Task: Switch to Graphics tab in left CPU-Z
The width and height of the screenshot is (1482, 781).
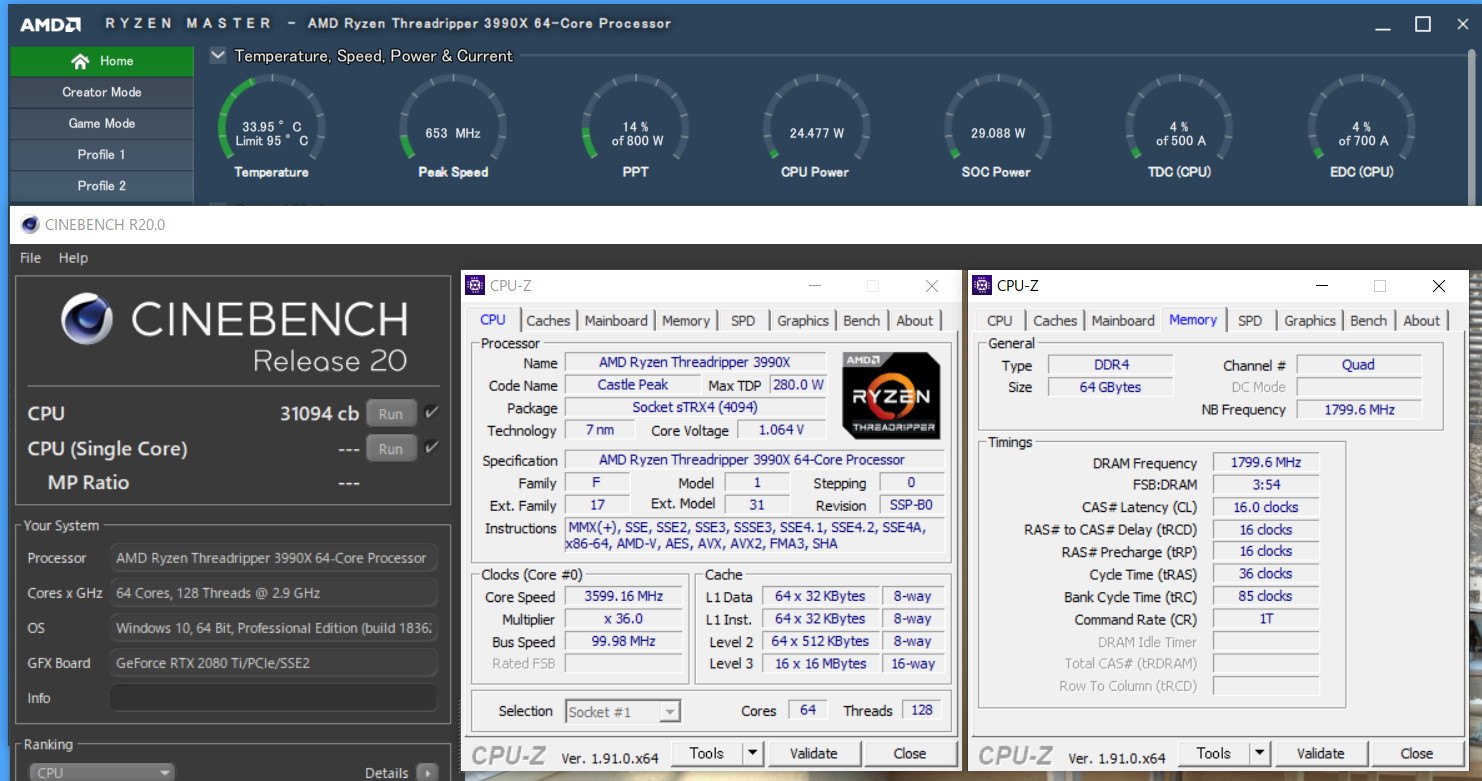Action: 803,321
